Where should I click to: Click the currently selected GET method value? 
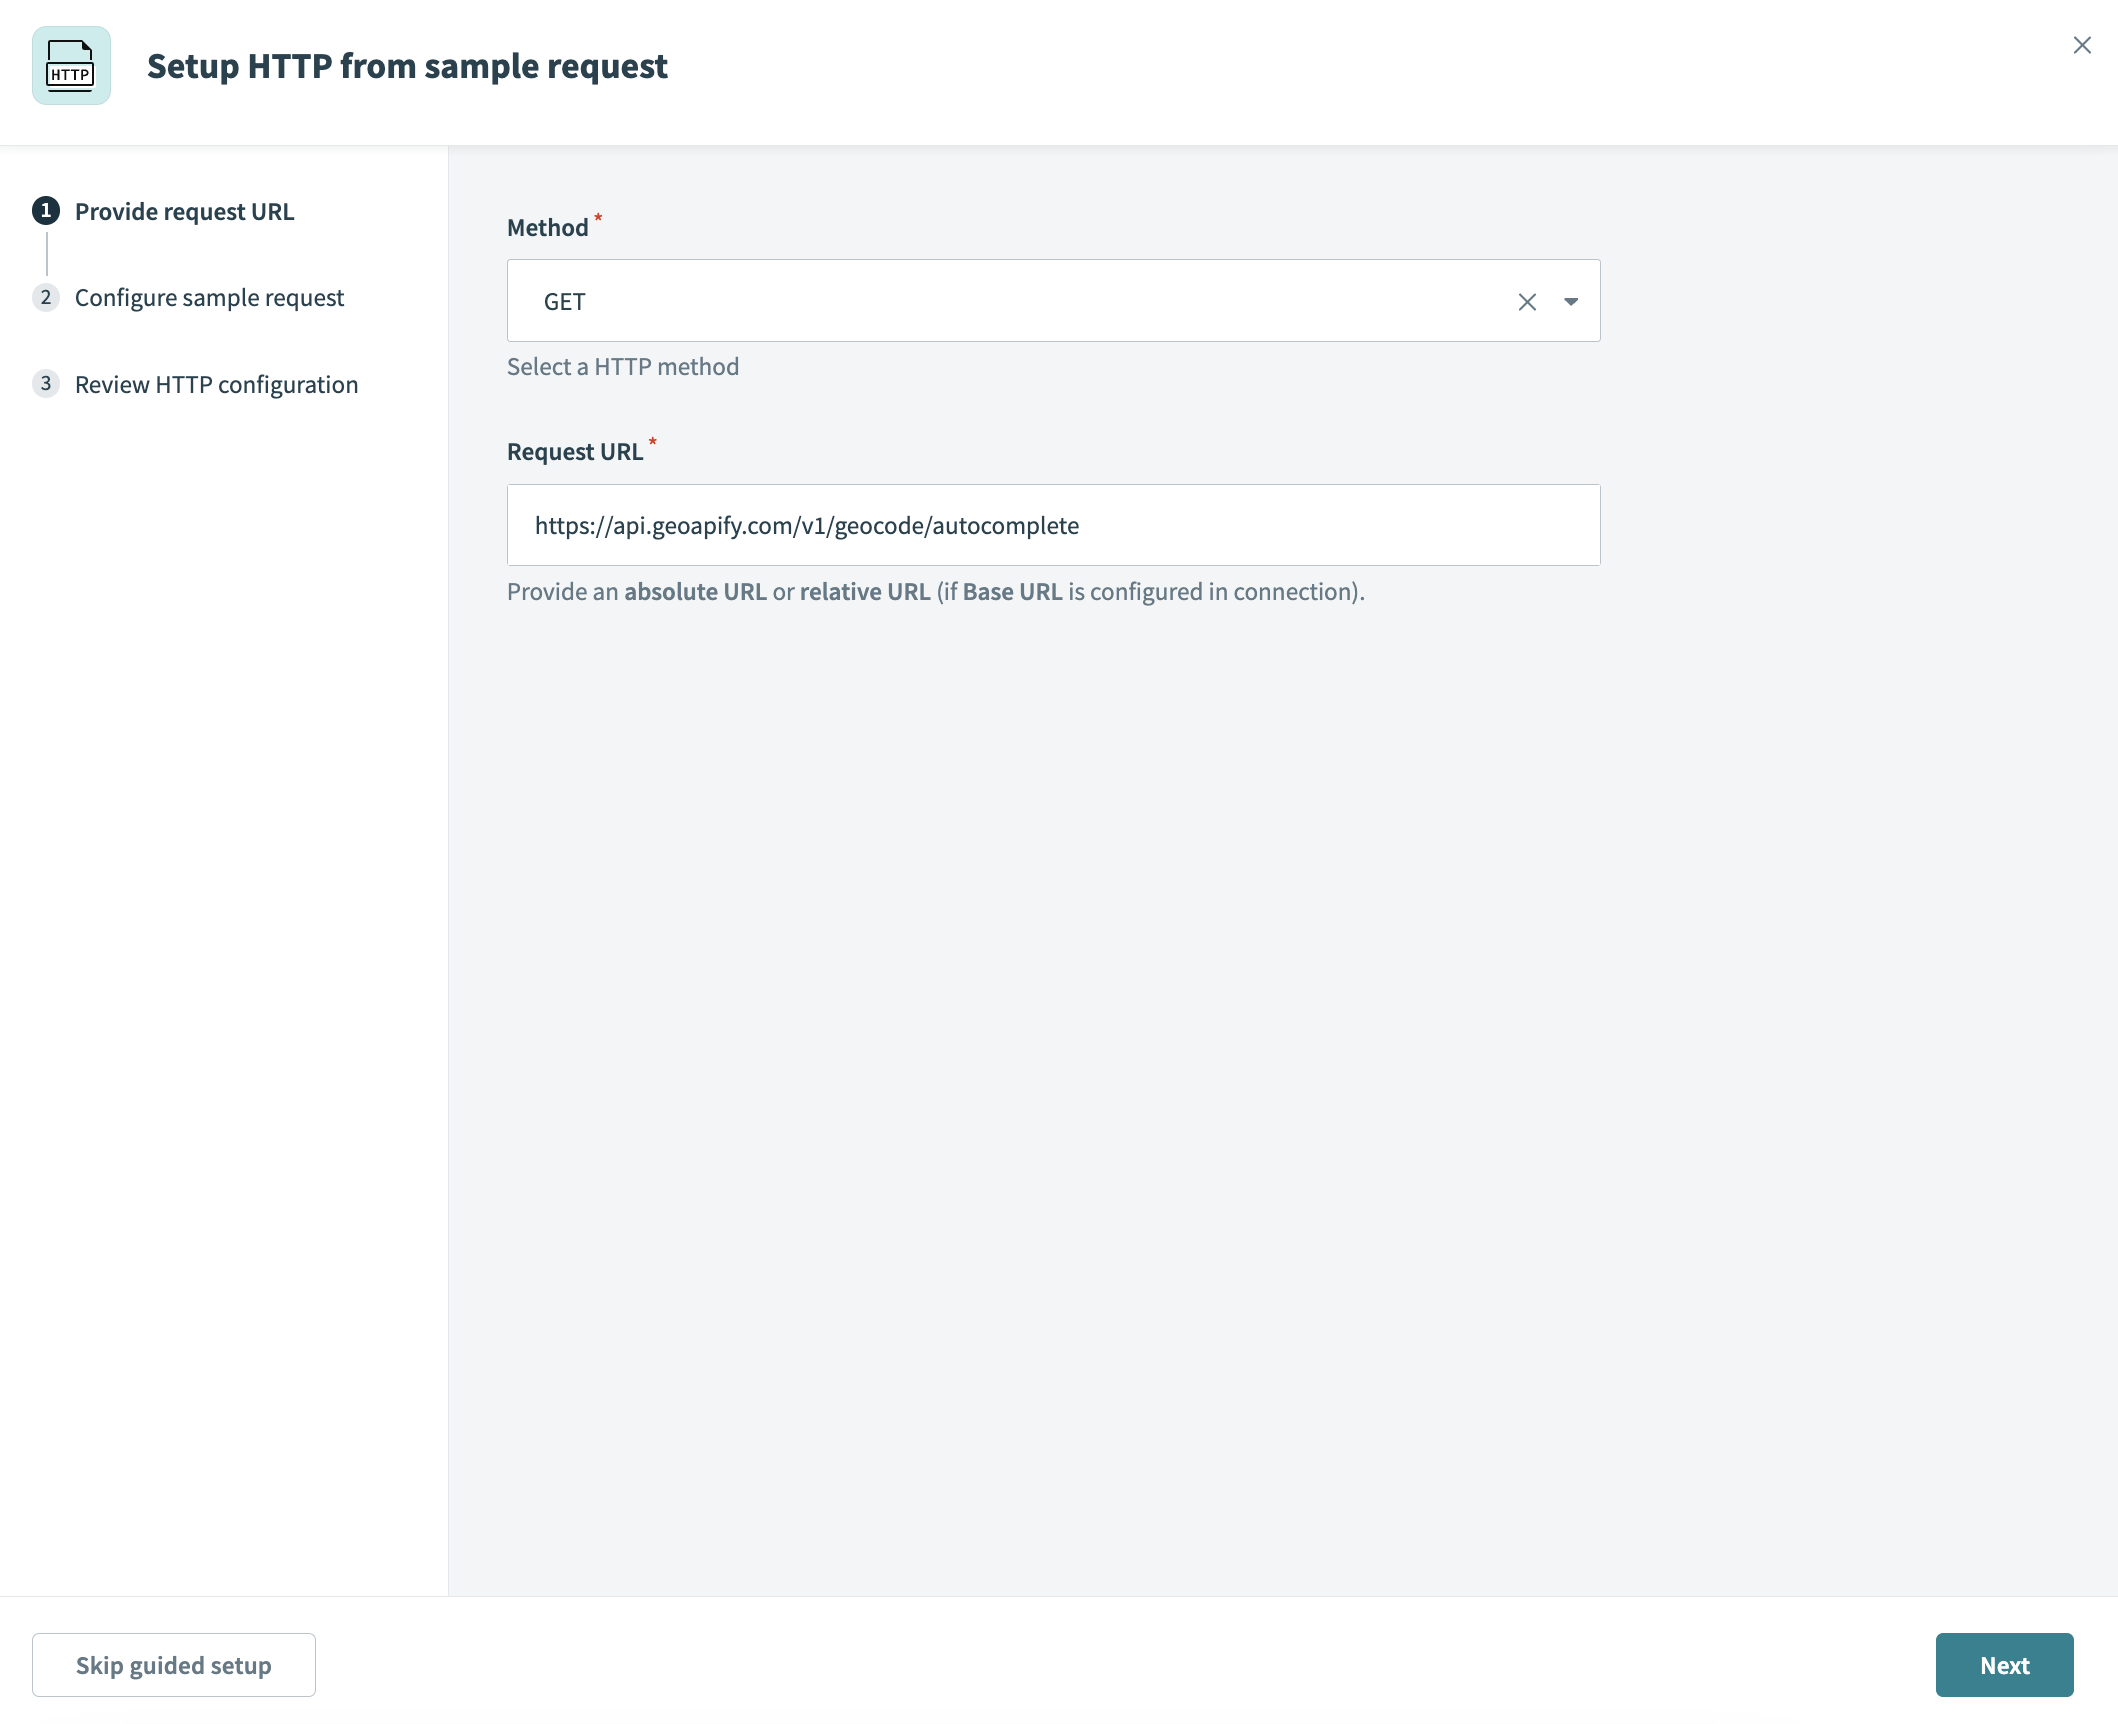tap(564, 301)
